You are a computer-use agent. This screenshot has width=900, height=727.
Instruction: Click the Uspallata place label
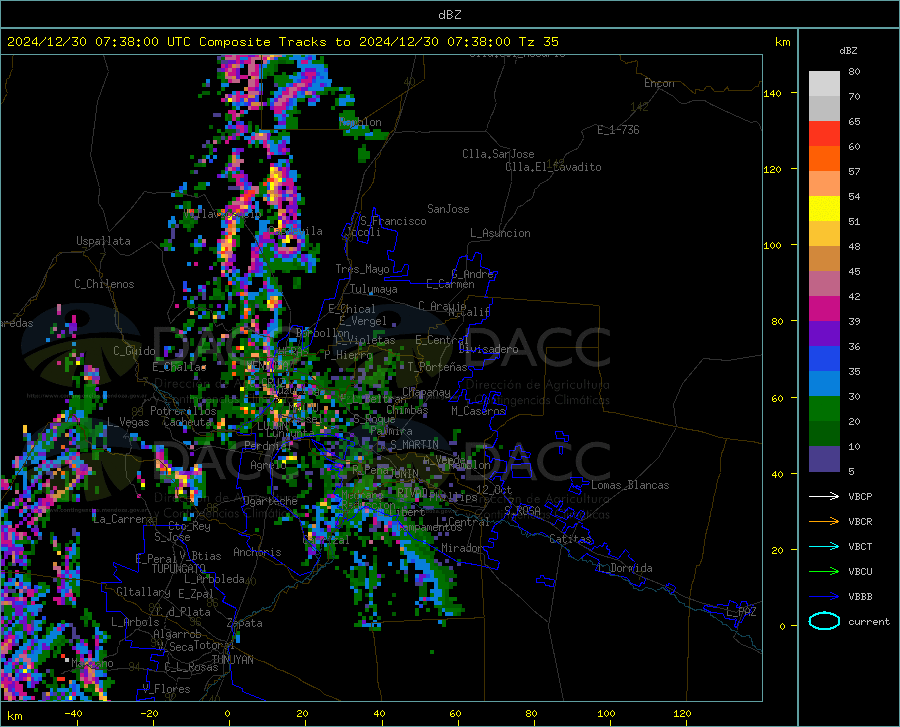pyautogui.click(x=103, y=241)
